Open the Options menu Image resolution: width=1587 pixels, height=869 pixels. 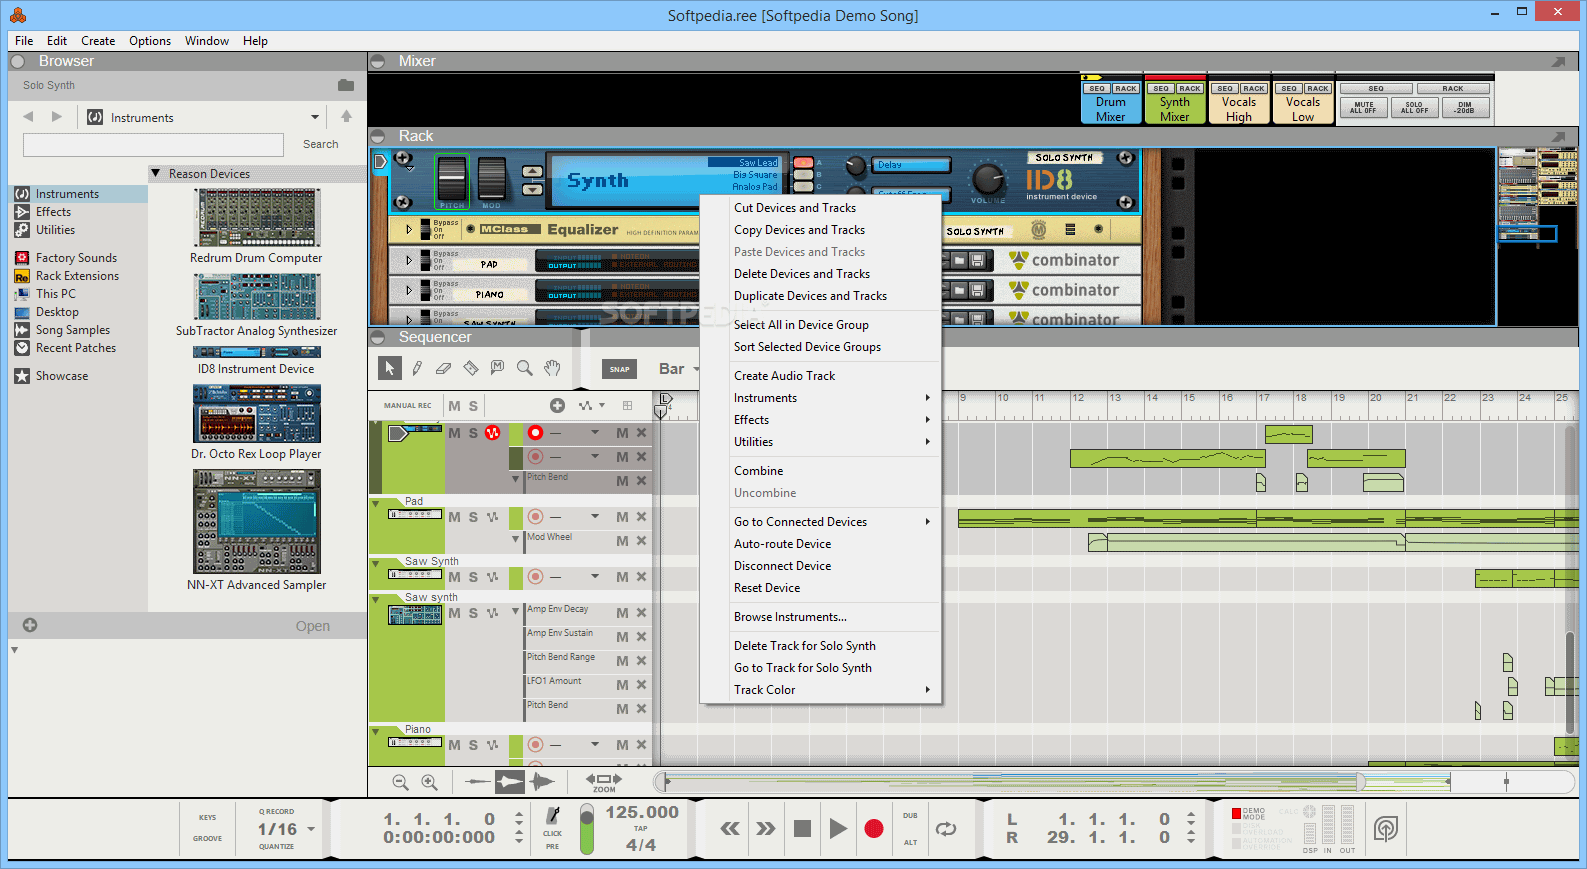tap(150, 41)
